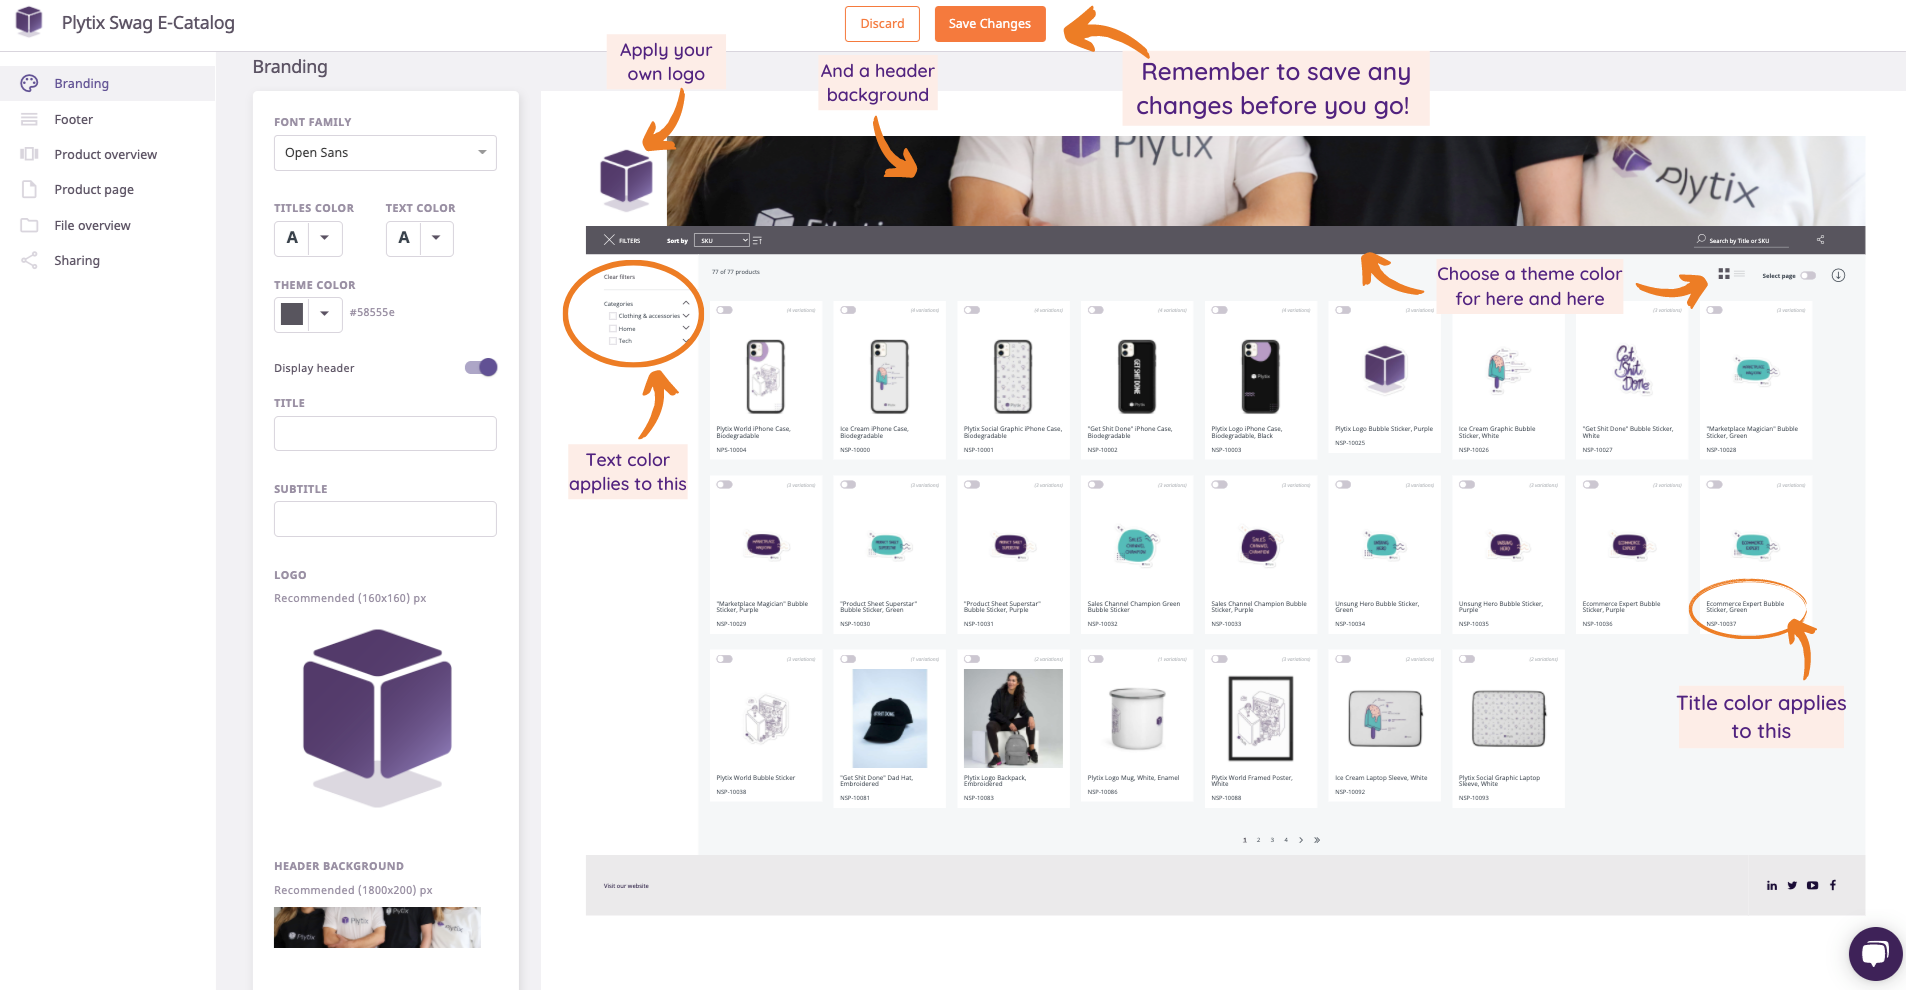Check the Clothing & accessories checkbox

(613, 316)
